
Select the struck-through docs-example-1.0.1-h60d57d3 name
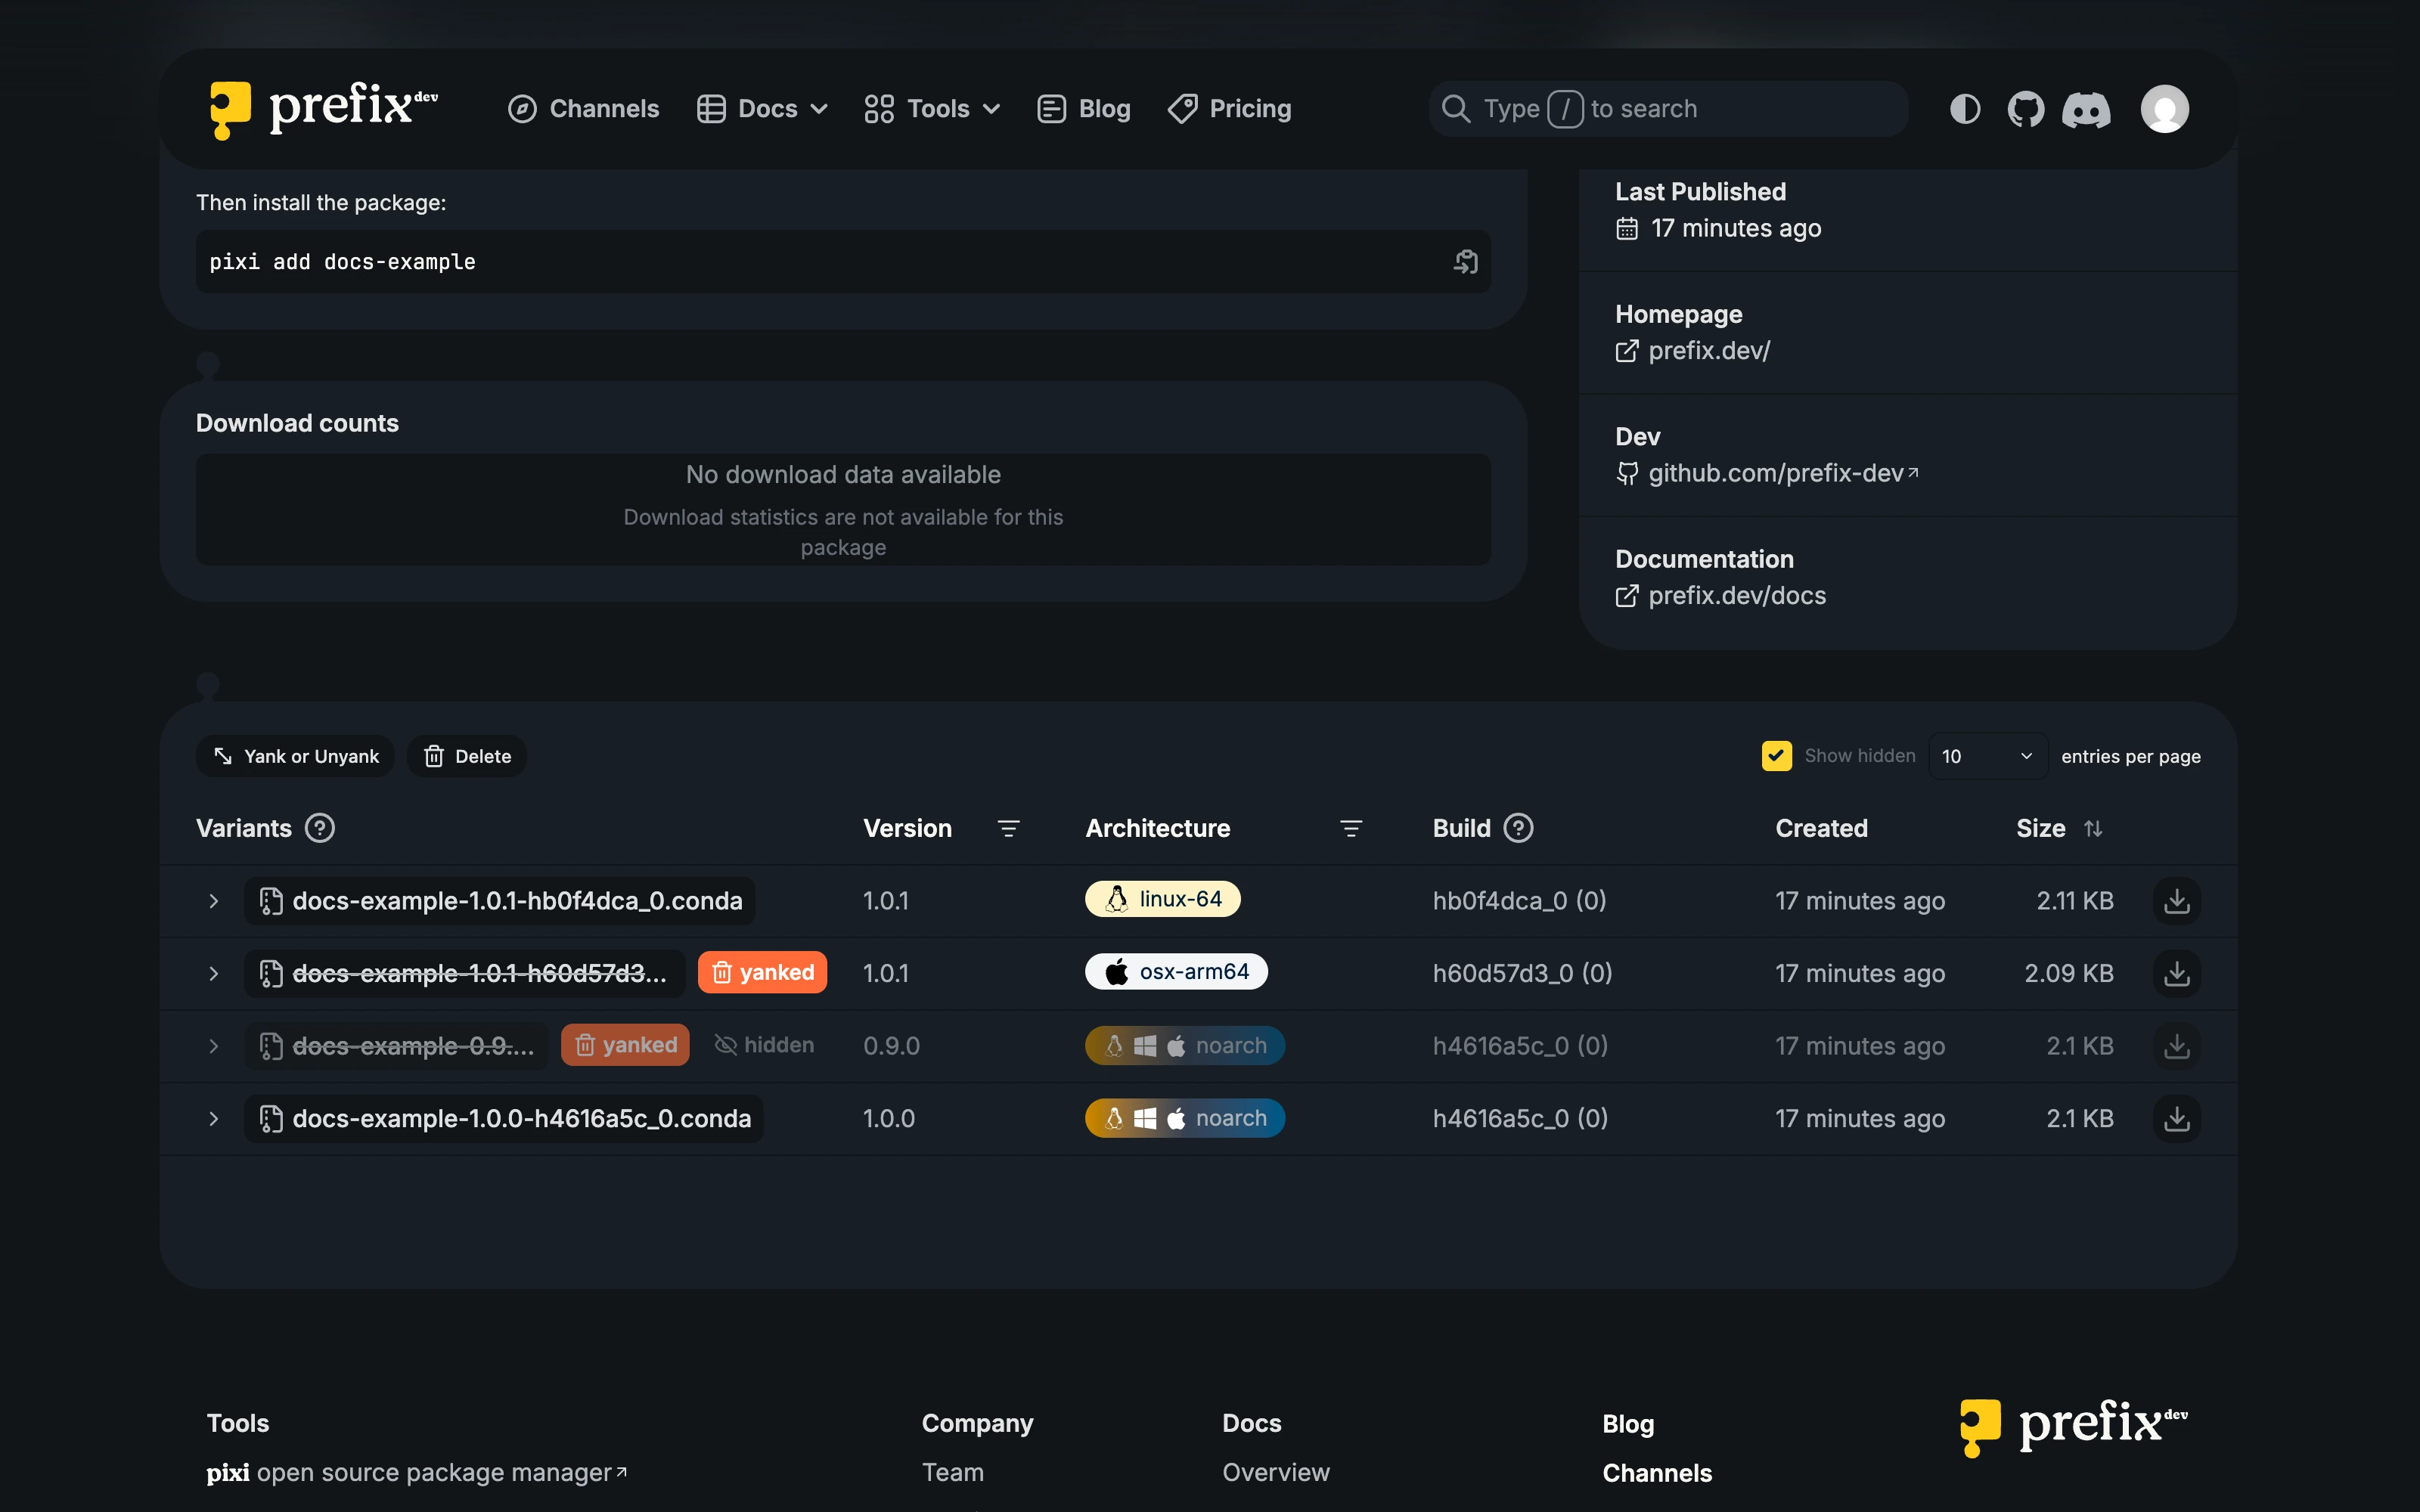(x=479, y=973)
